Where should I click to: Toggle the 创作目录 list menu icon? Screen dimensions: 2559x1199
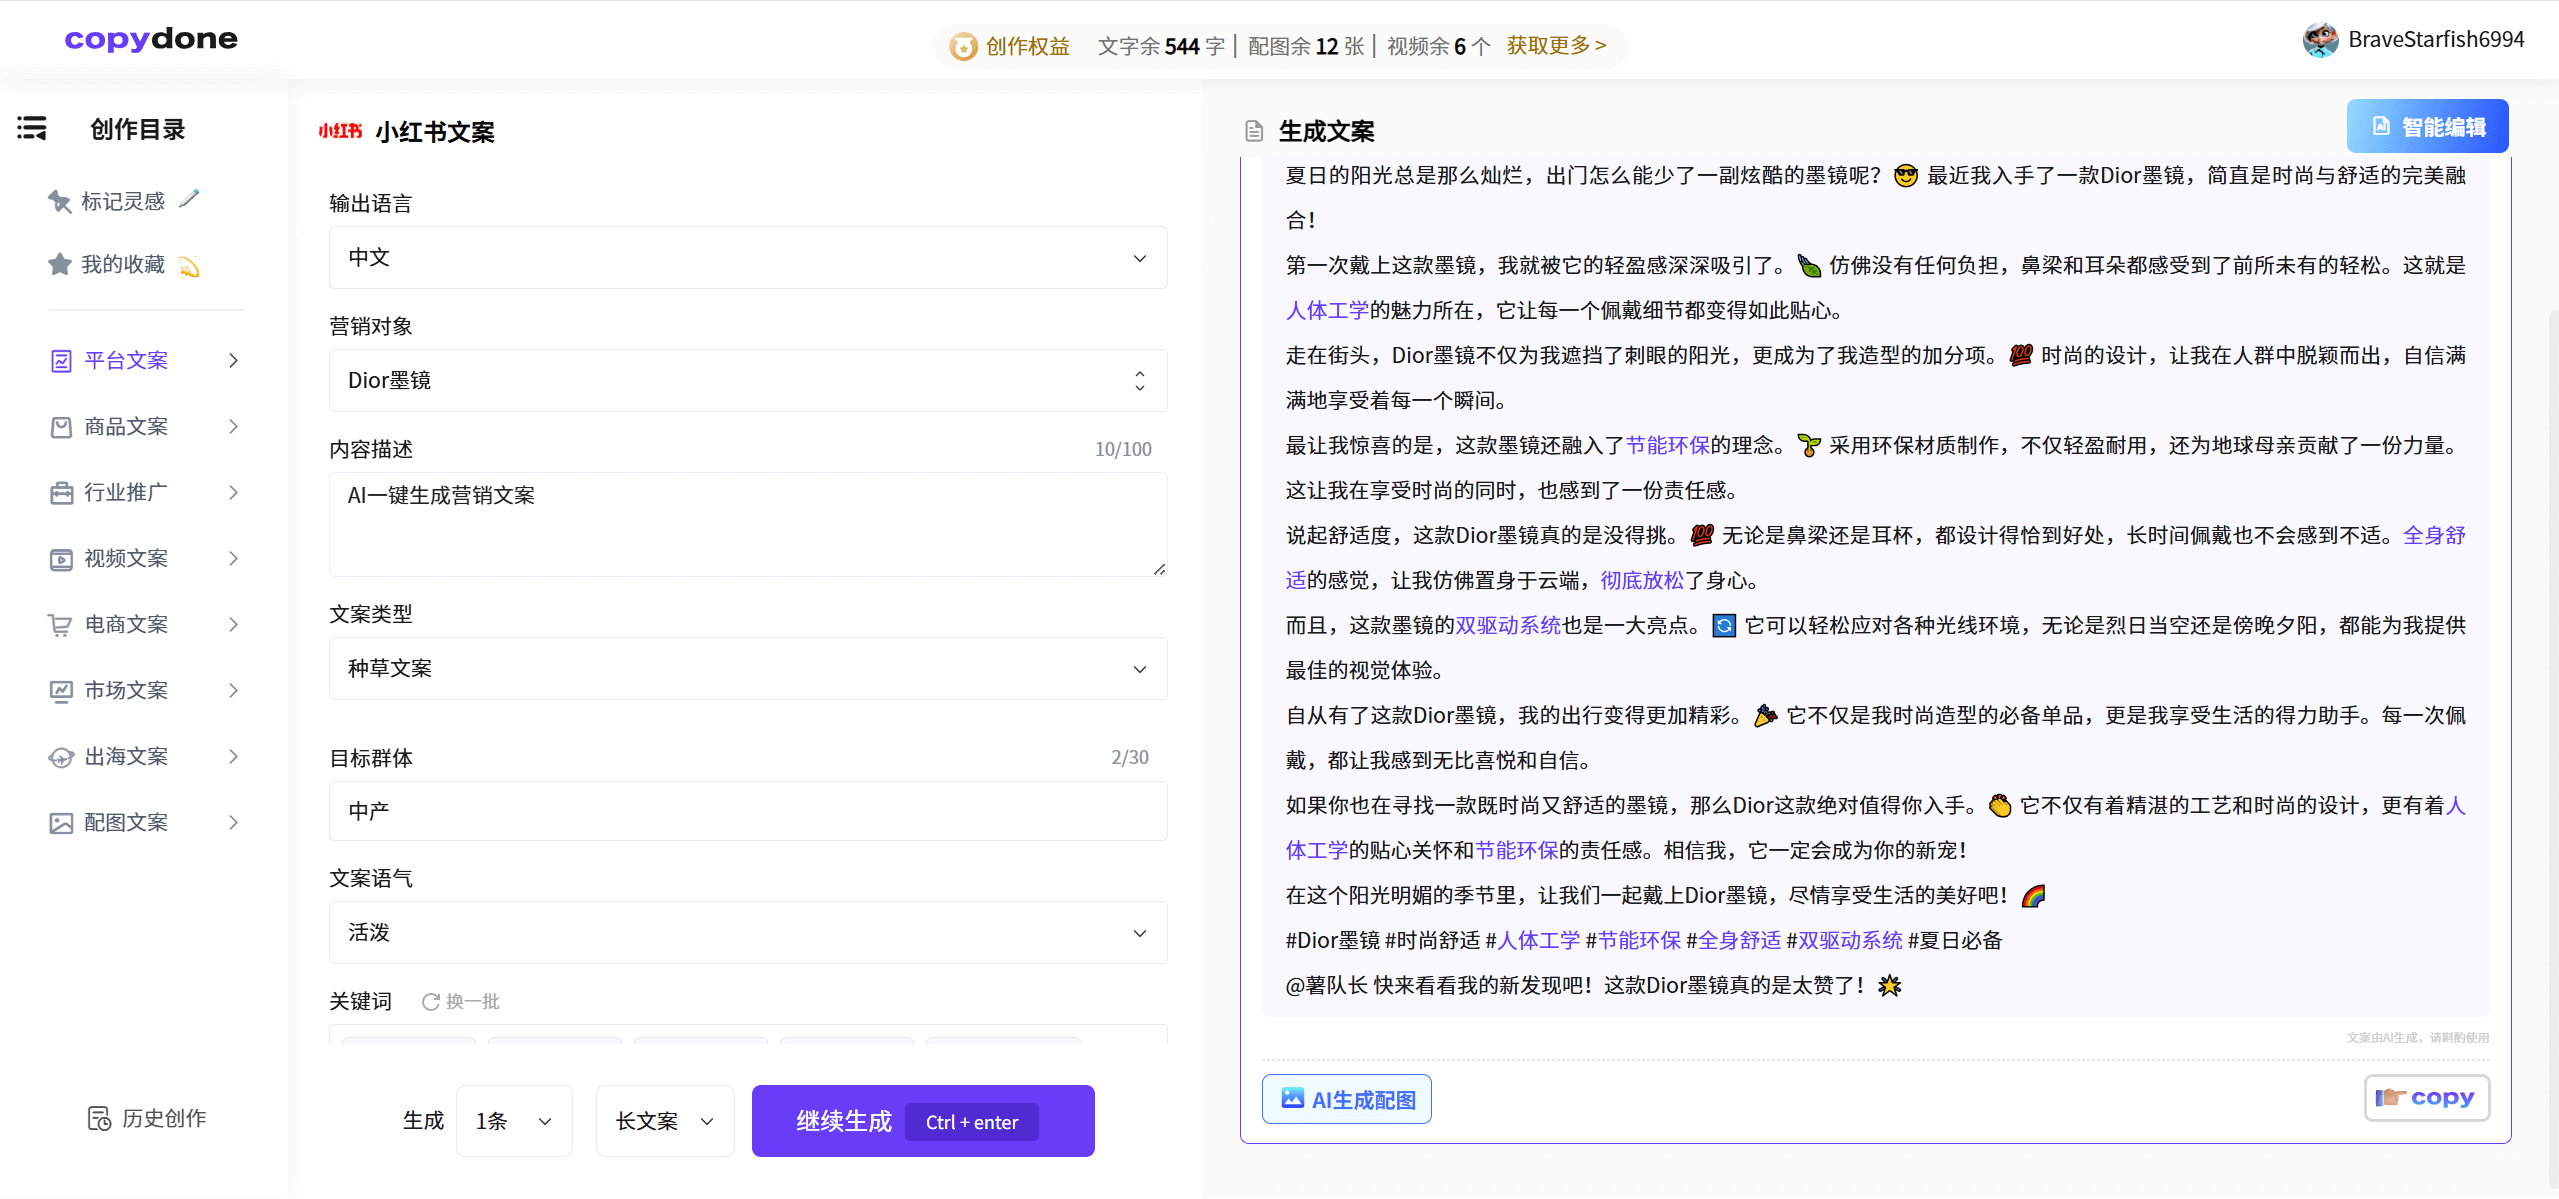tap(31, 128)
